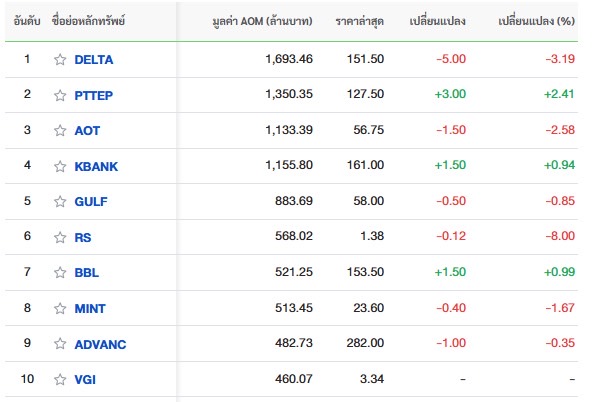
Task: Open the KBANK stock page
Action: click(96, 166)
